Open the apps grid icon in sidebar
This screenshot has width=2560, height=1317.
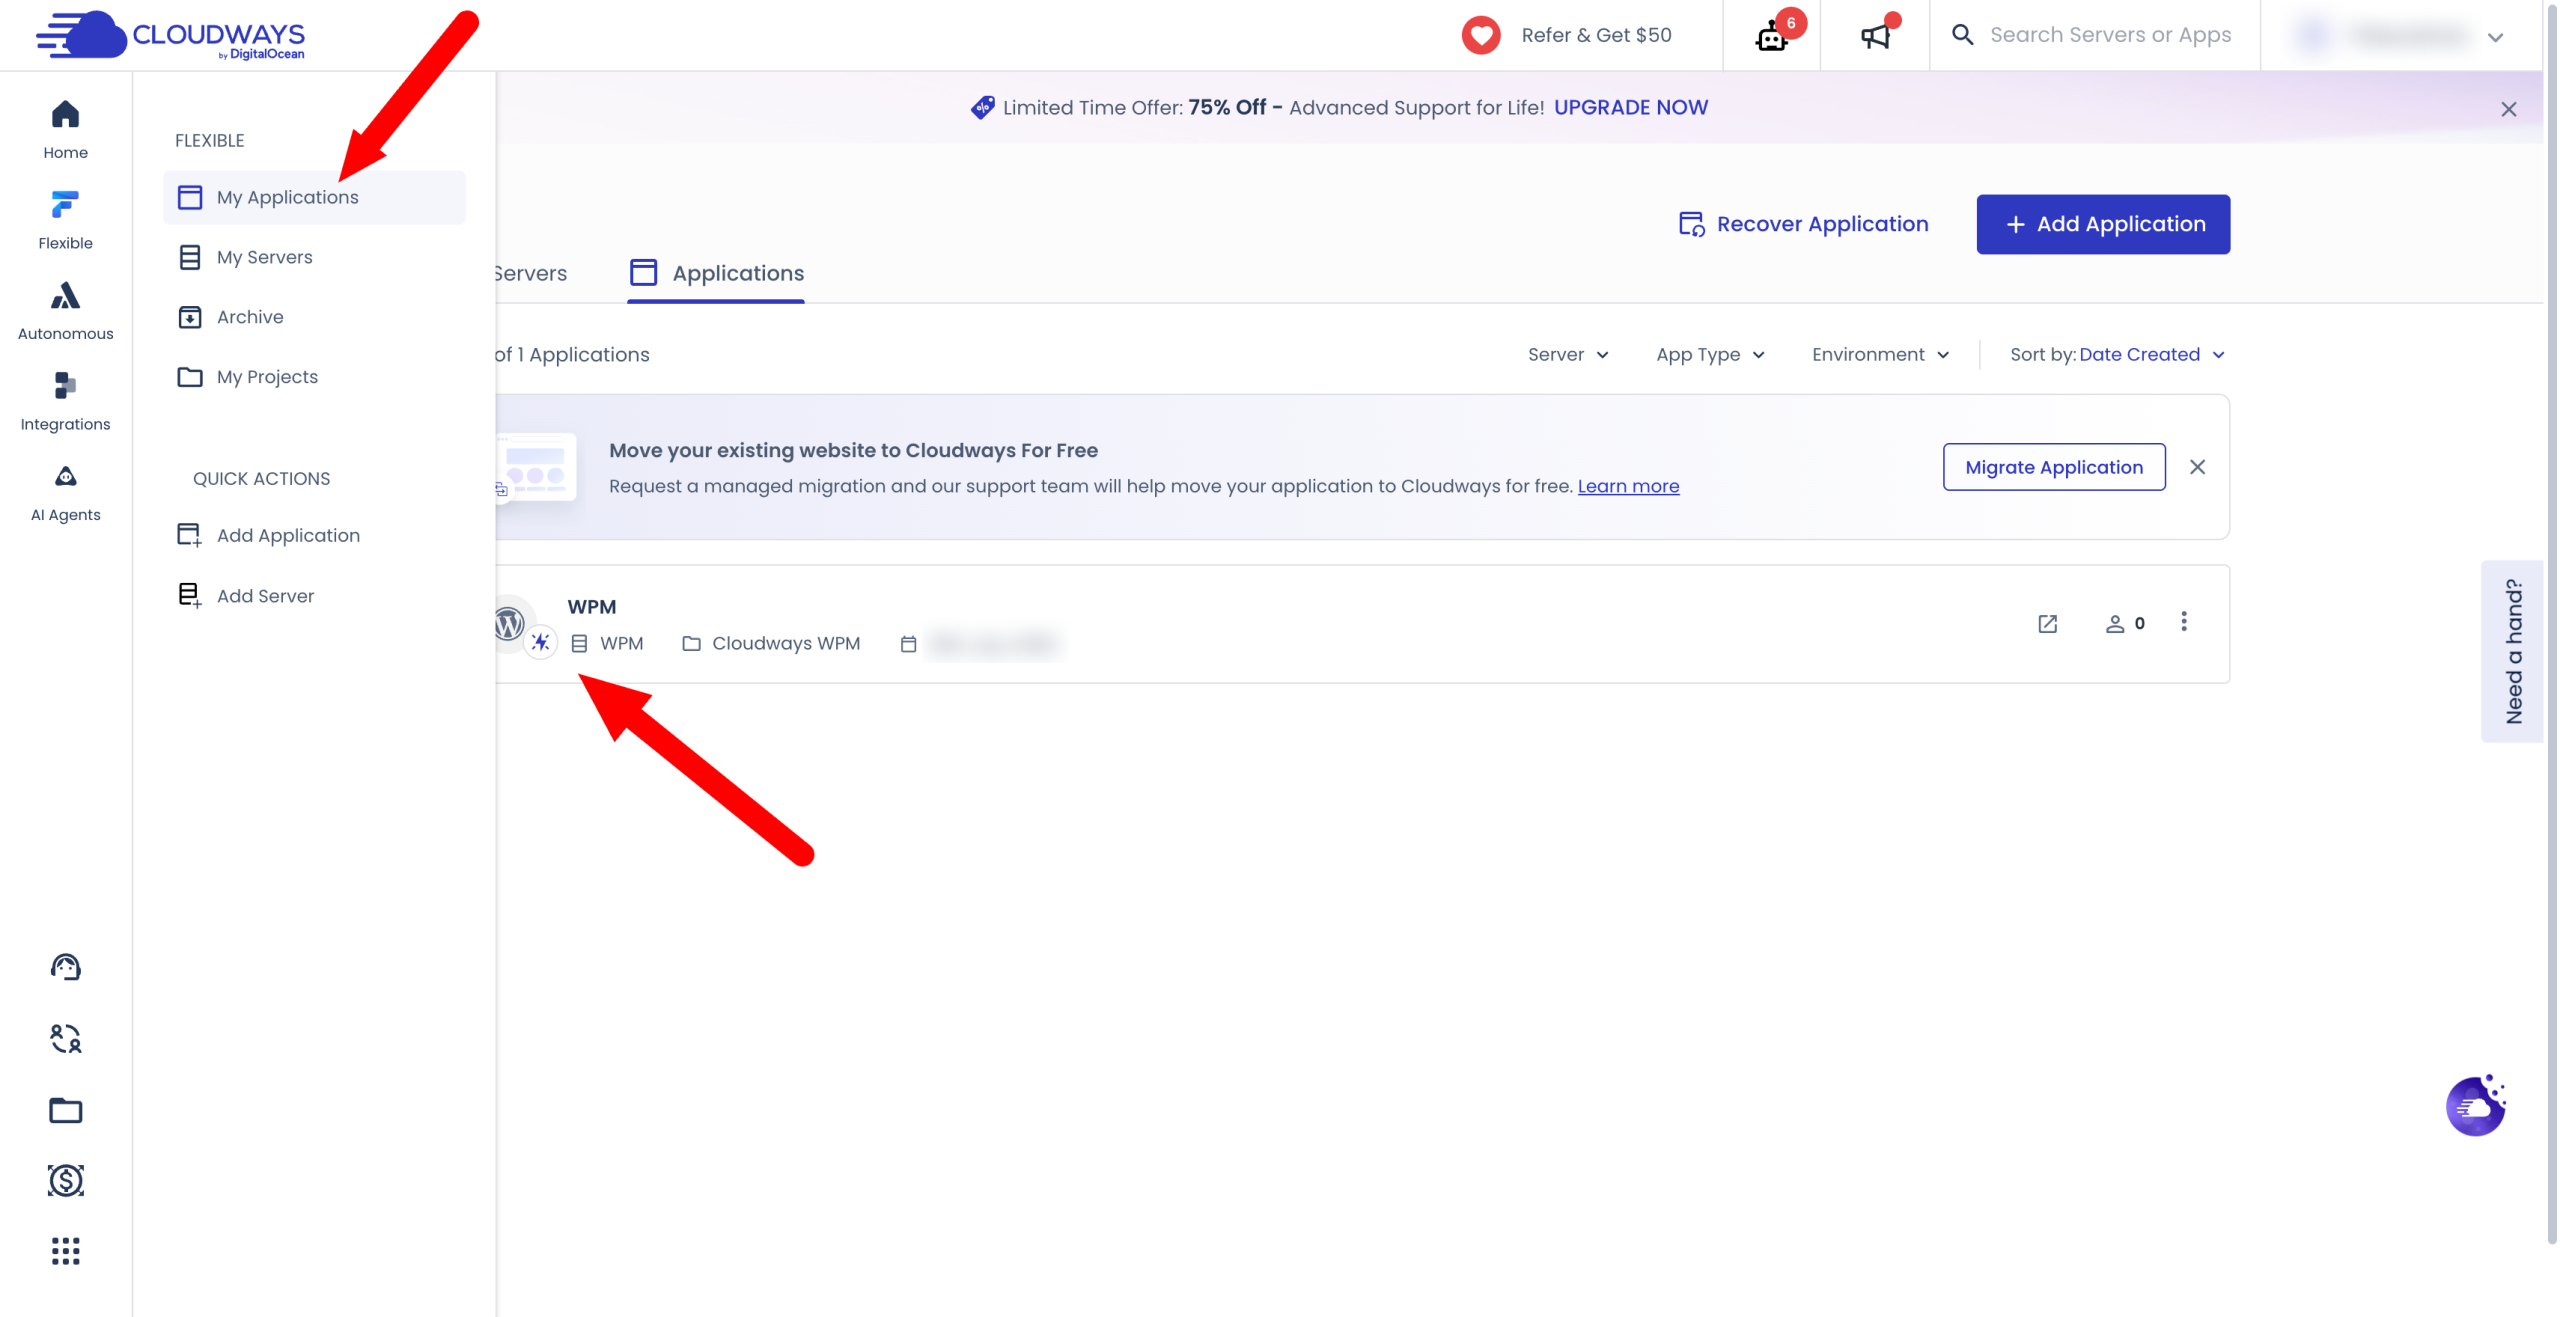[x=66, y=1251]
